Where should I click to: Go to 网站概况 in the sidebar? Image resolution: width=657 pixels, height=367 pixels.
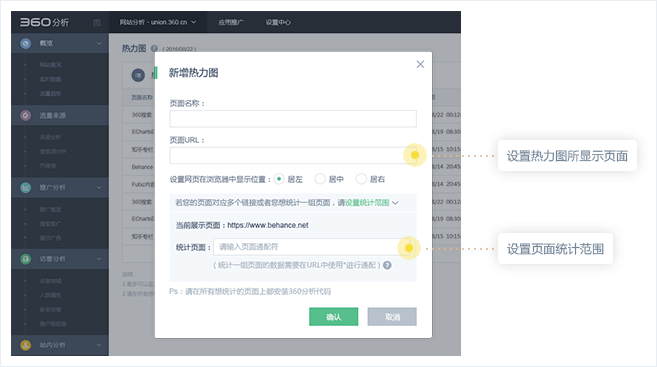pos(50,65)
